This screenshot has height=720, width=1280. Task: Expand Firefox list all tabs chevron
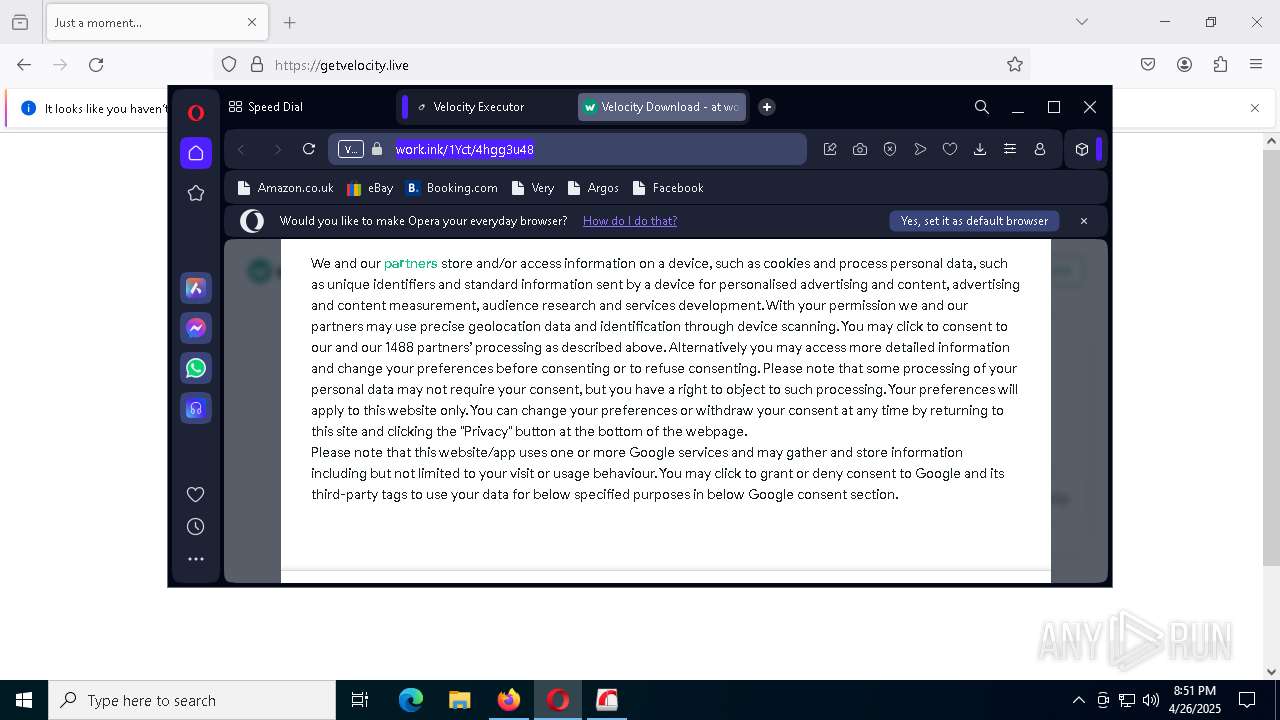pos(1082,22)
